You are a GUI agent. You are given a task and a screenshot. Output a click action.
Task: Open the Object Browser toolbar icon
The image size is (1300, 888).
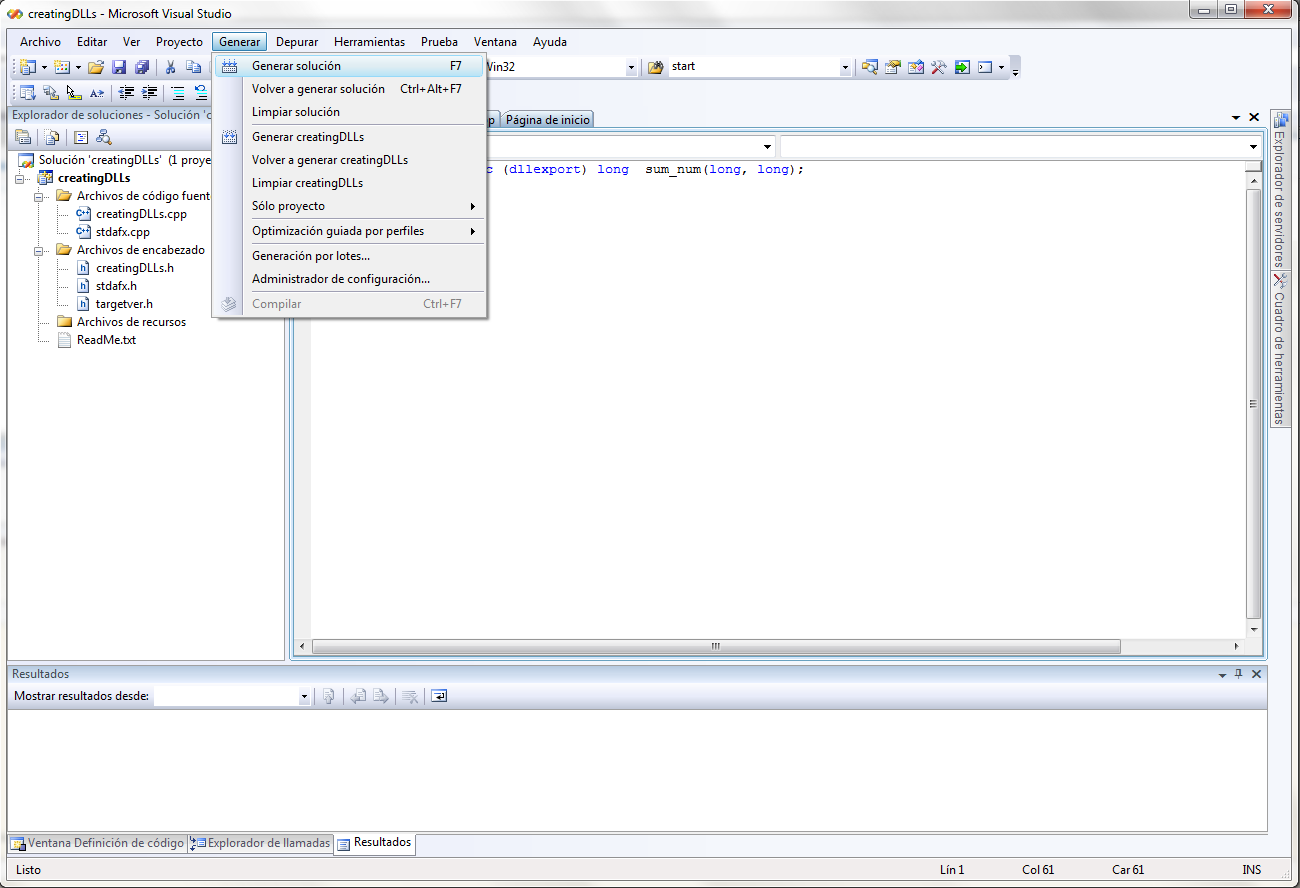point(916,67)
